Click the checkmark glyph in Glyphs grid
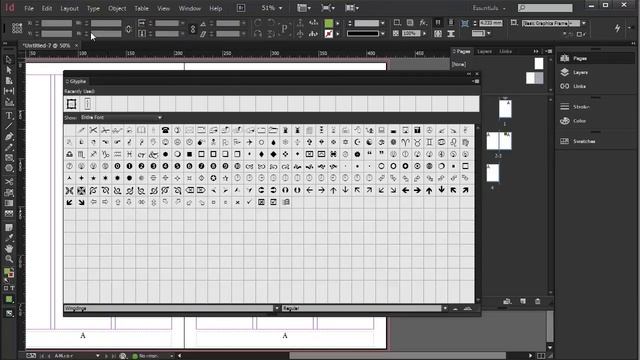This screenshot has width=640, height=360. coord(249,202)
